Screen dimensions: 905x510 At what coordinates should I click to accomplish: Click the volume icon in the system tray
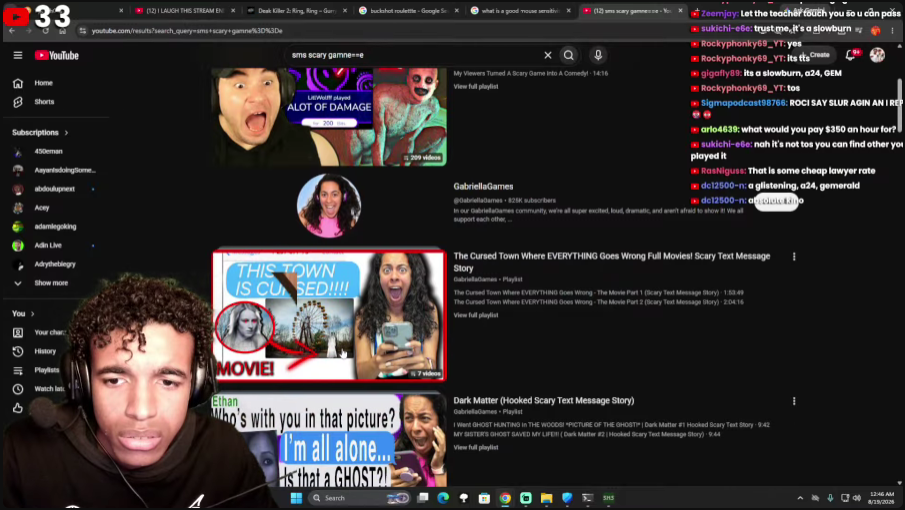[857, 498]
